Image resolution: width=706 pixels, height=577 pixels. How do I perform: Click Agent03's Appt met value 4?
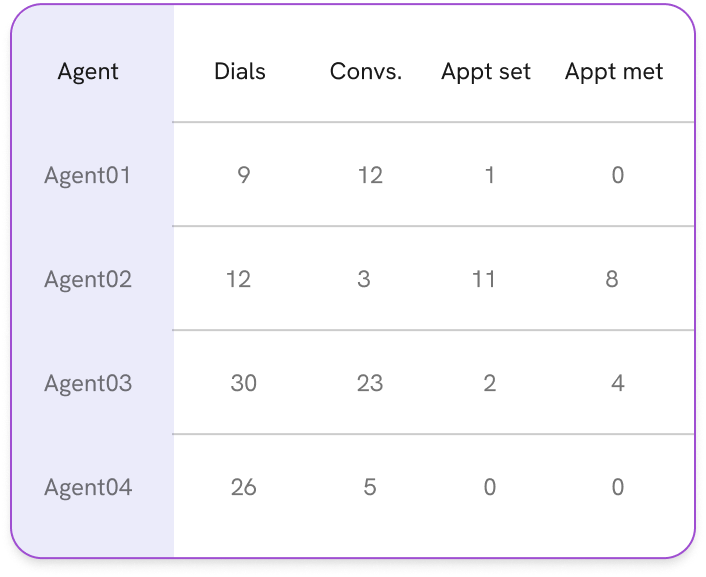(618, 384)
